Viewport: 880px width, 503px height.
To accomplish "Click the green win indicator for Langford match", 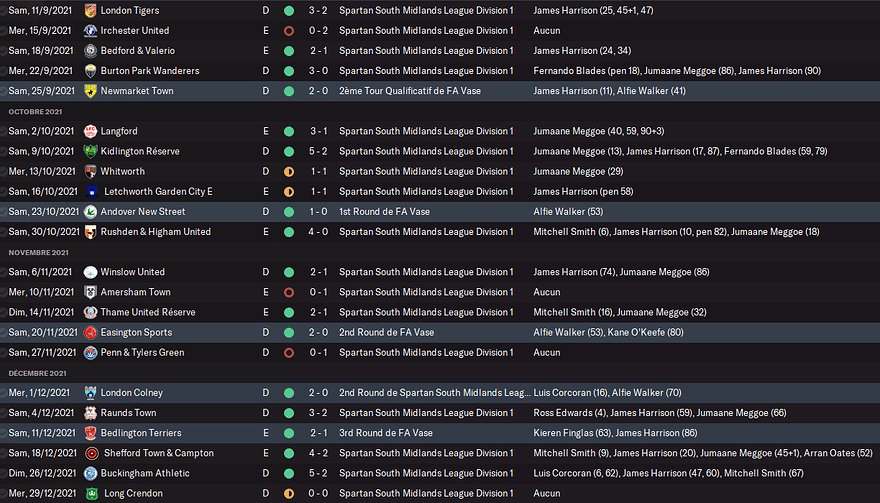I will (289, 131).
